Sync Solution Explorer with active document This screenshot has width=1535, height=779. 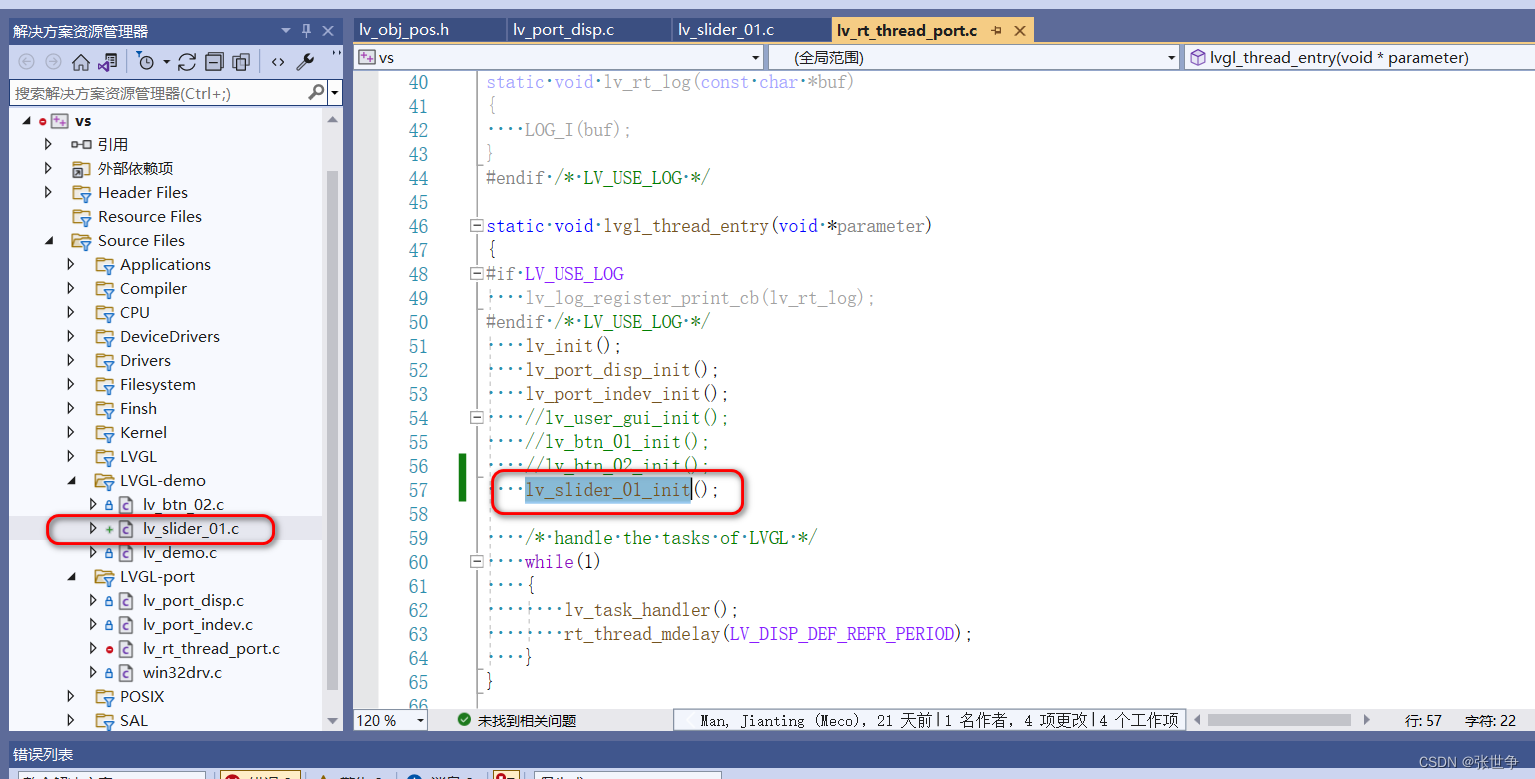[107, 62]
